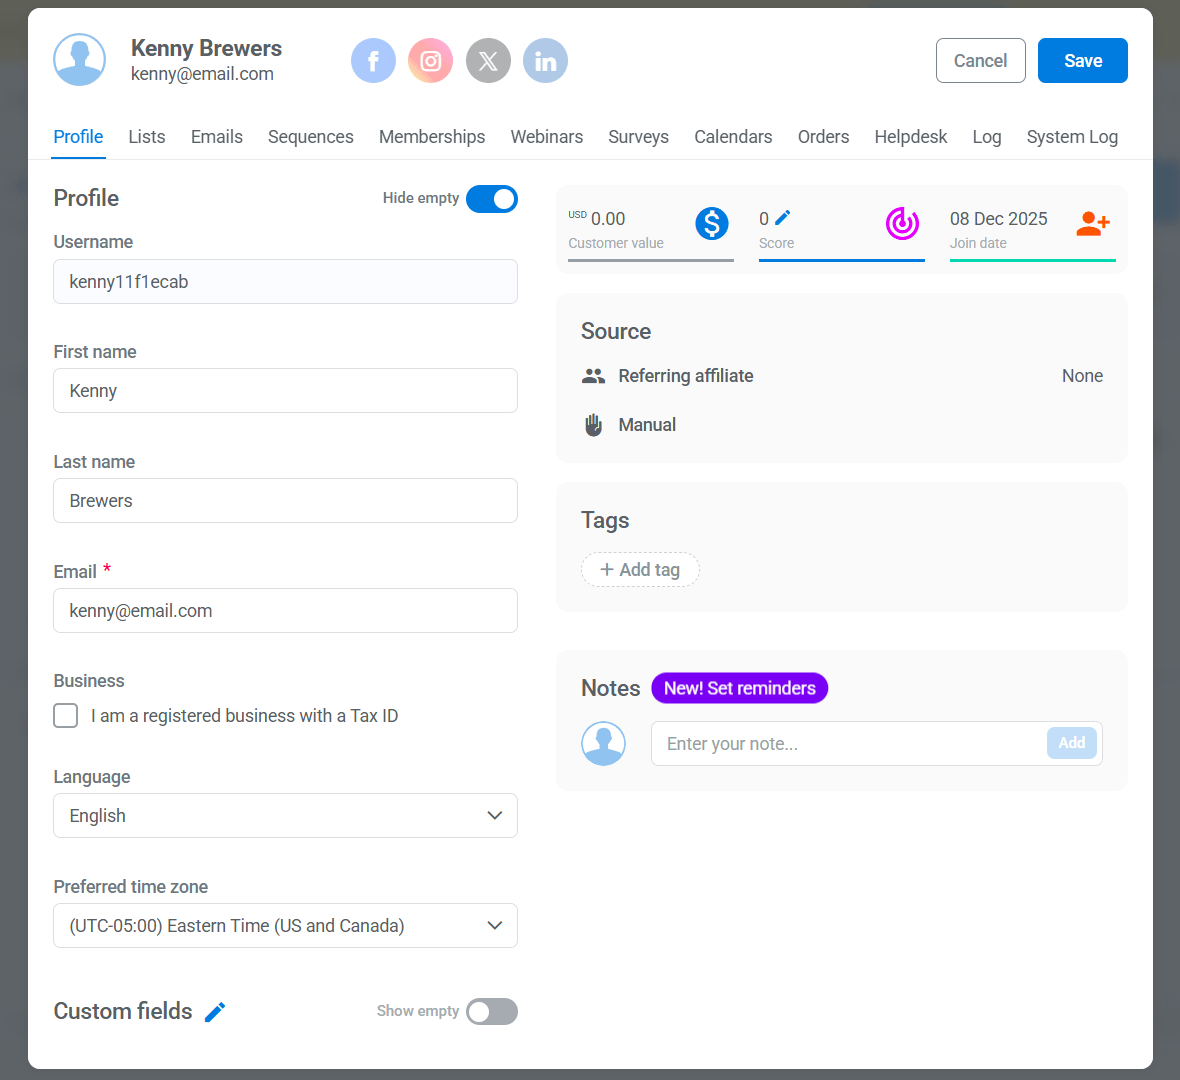Check the registered business Tax ID box
This screenshot has width=1180, height=1080.
click(x=66, y=716)
